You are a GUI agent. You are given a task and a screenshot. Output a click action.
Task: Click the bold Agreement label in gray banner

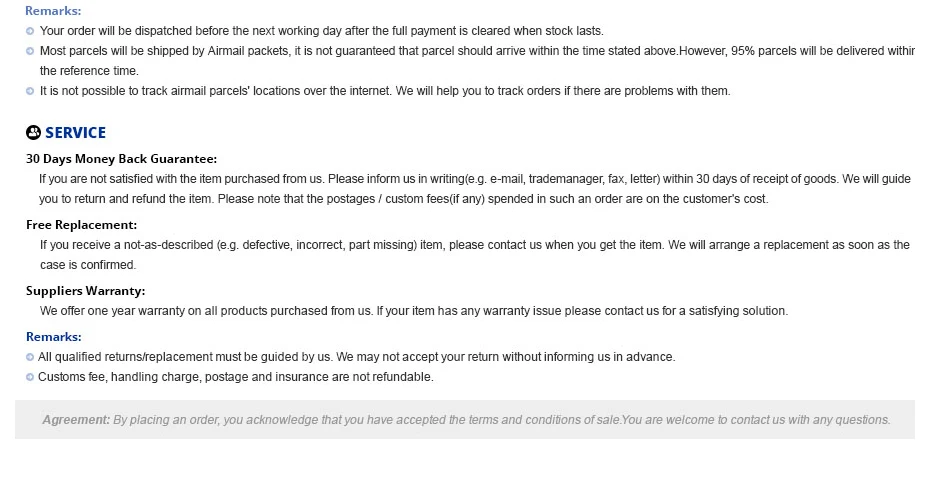[x=76, y=420]
